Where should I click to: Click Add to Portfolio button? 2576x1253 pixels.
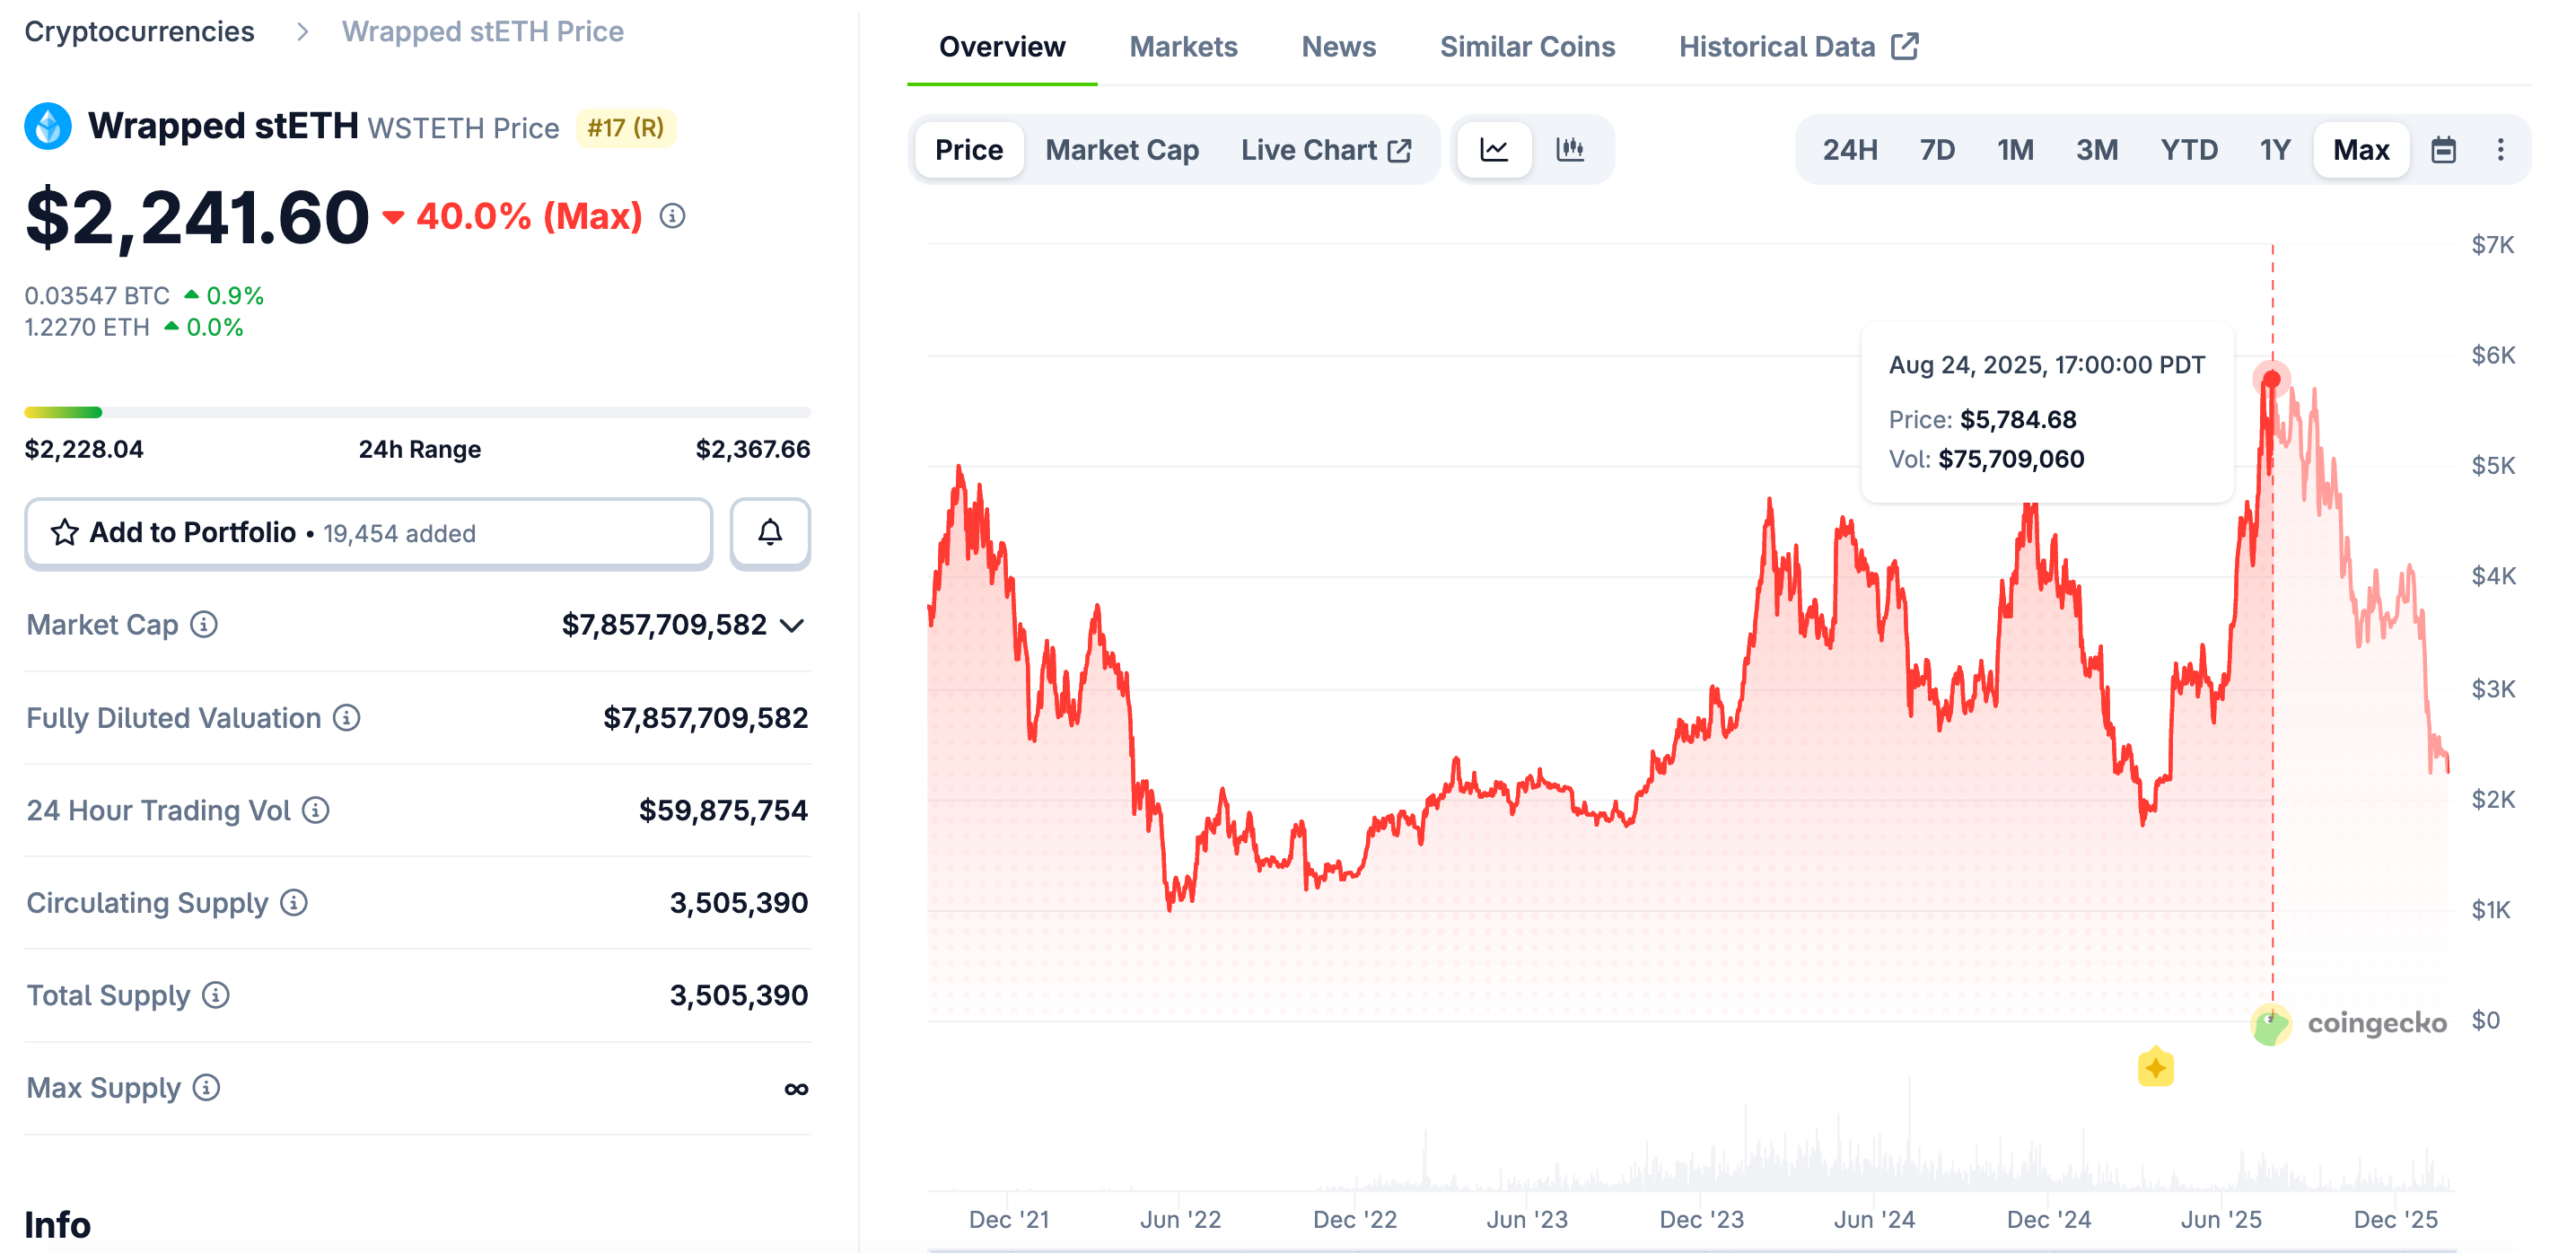(368, 533)
